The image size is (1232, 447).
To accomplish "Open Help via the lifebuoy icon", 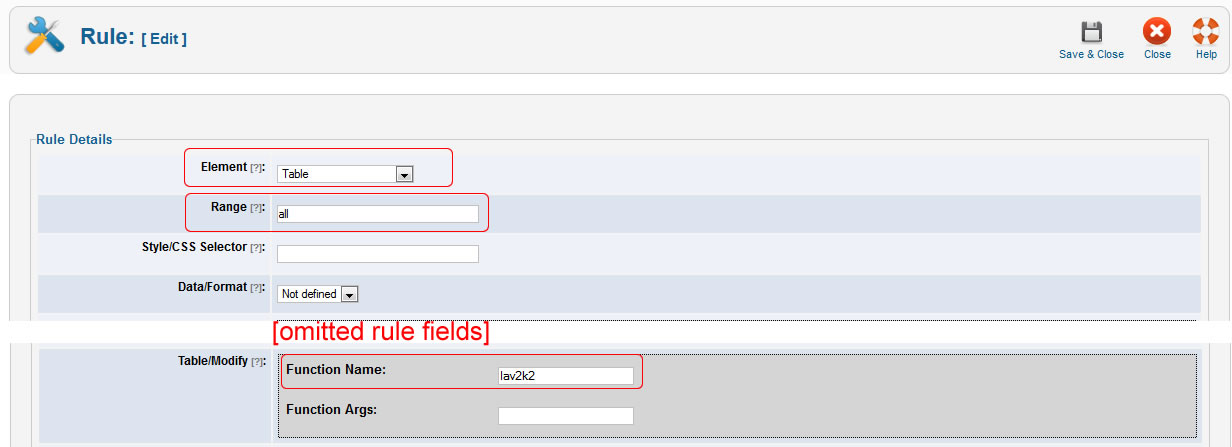I will [1206, 32].
